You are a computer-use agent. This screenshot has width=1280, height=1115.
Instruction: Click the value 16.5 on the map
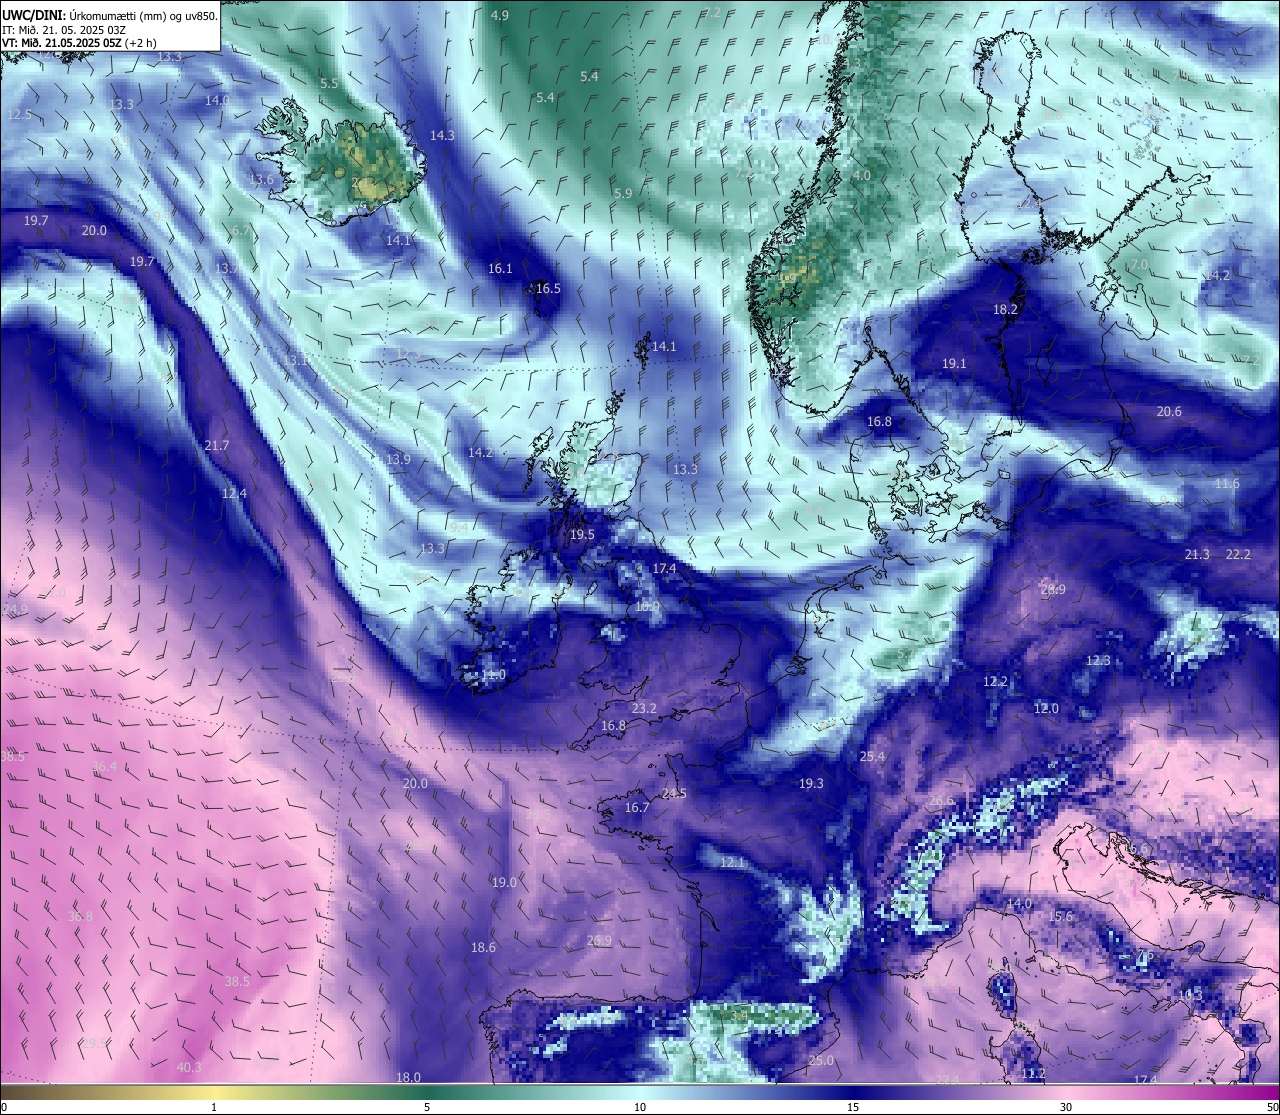(548, 288)
